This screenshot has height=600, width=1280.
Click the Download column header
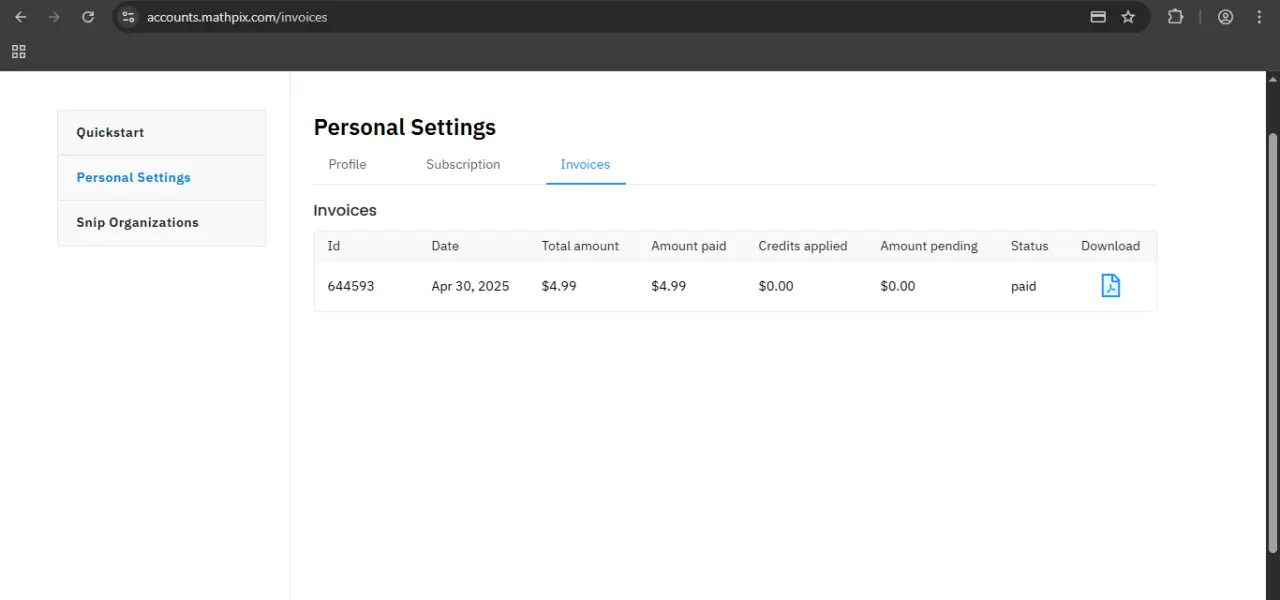[1110, 246]
